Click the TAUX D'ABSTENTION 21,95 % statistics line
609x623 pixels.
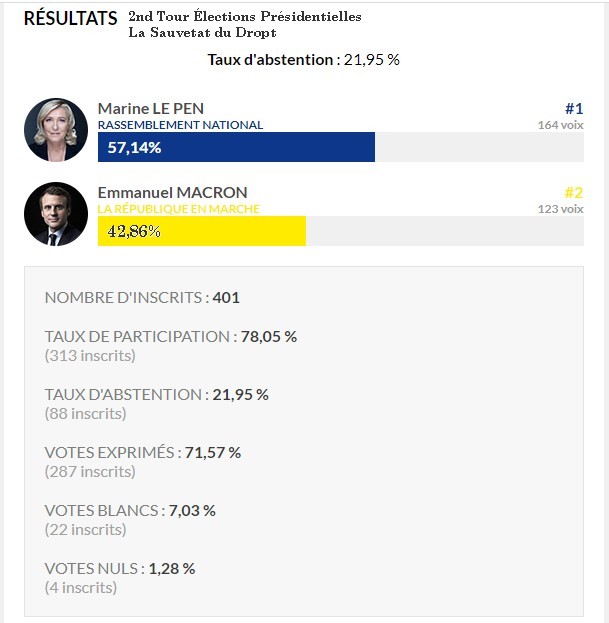[x=157, y=394]
